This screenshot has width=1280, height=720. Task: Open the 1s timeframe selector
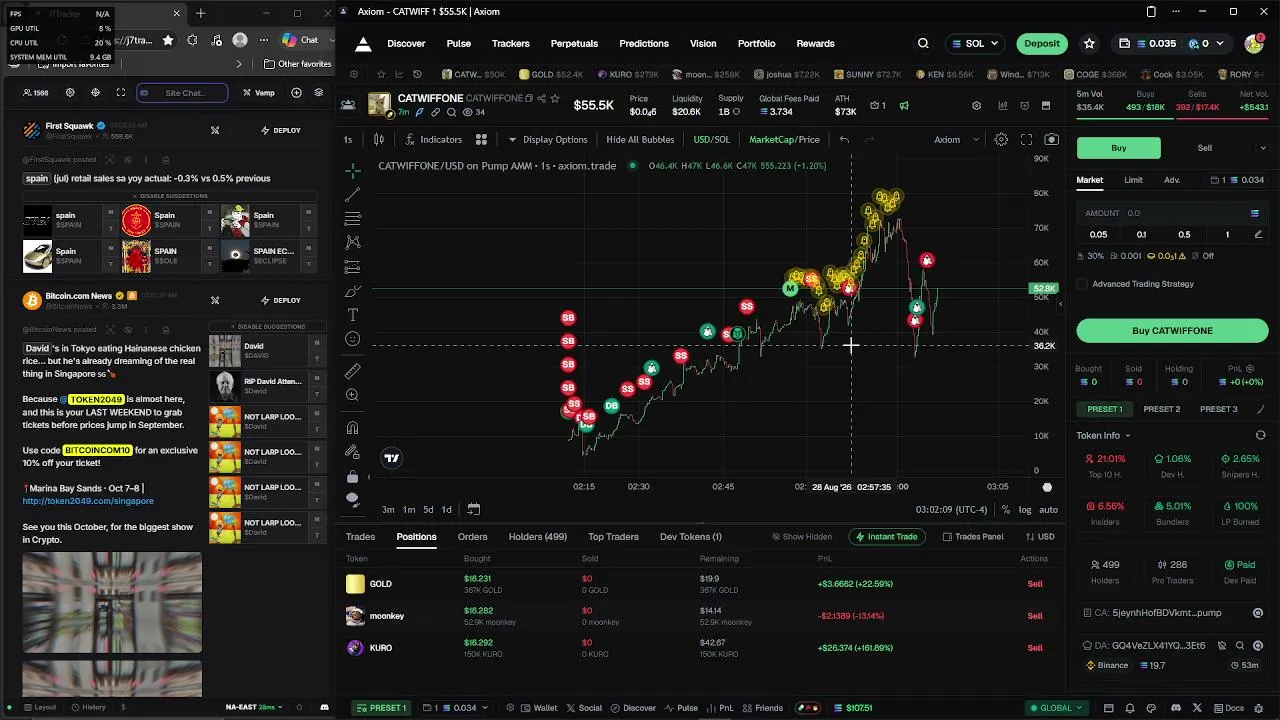tap(348, 140)
